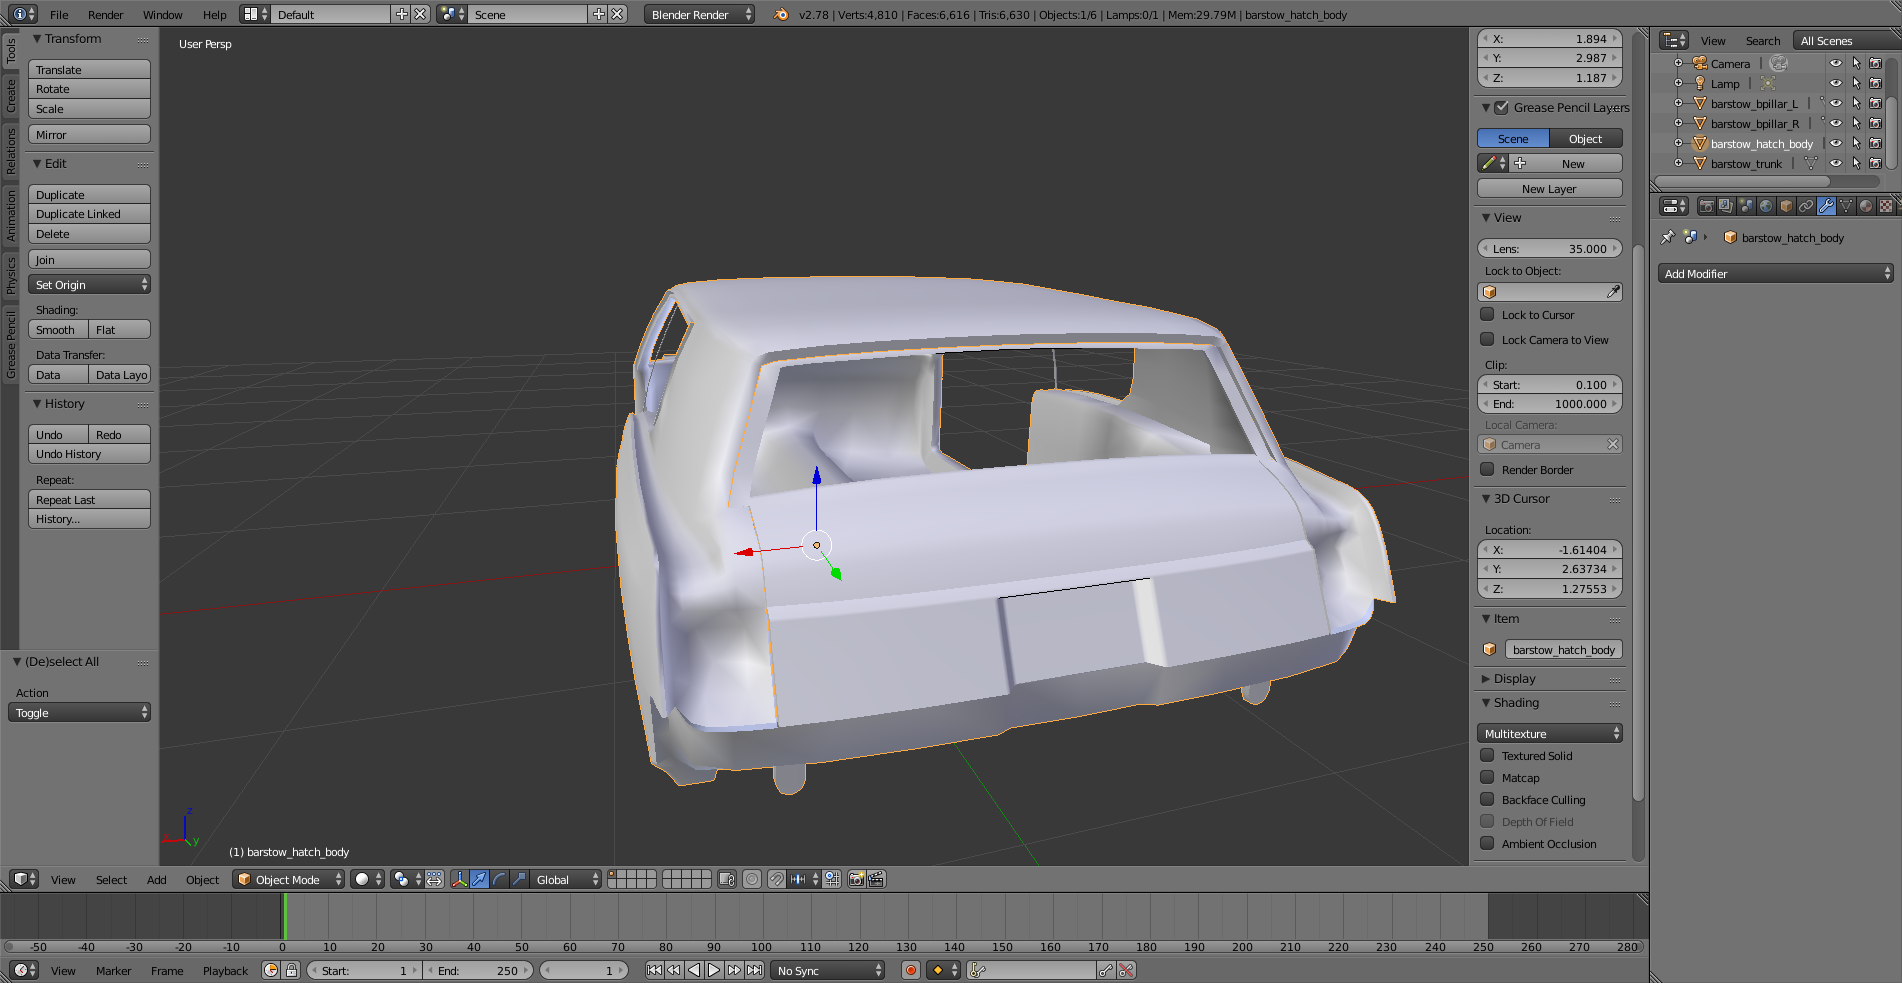This screenshot has width=1902, height=983.
Task: Hide barstow_trunk using its eye icon
Action: [1835, 163]
